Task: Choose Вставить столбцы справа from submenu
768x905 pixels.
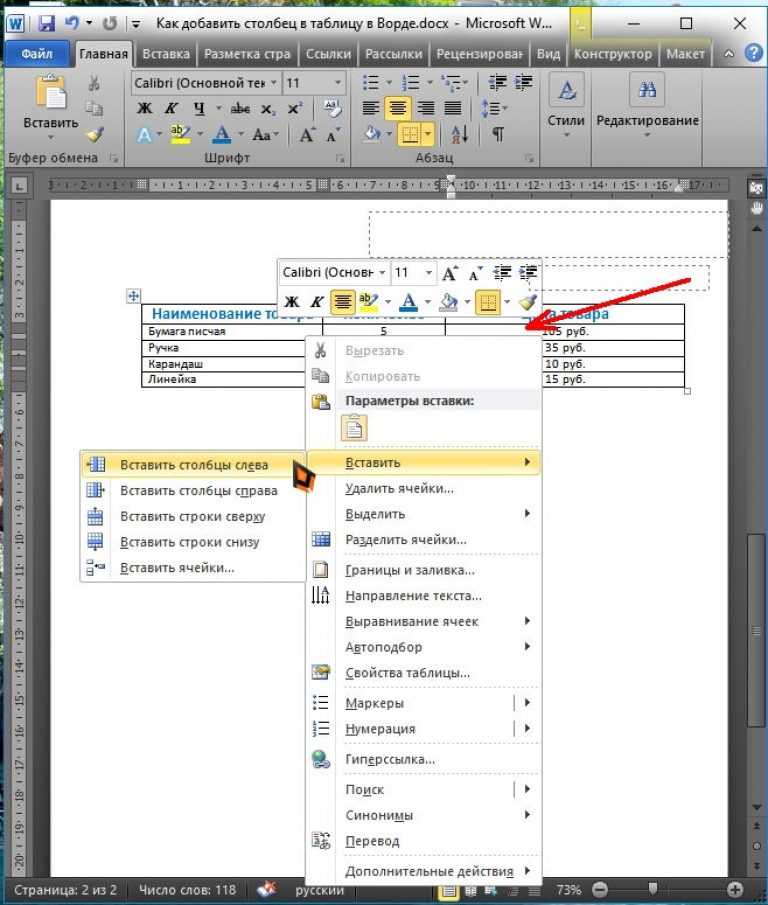Action: click(193, 491)
